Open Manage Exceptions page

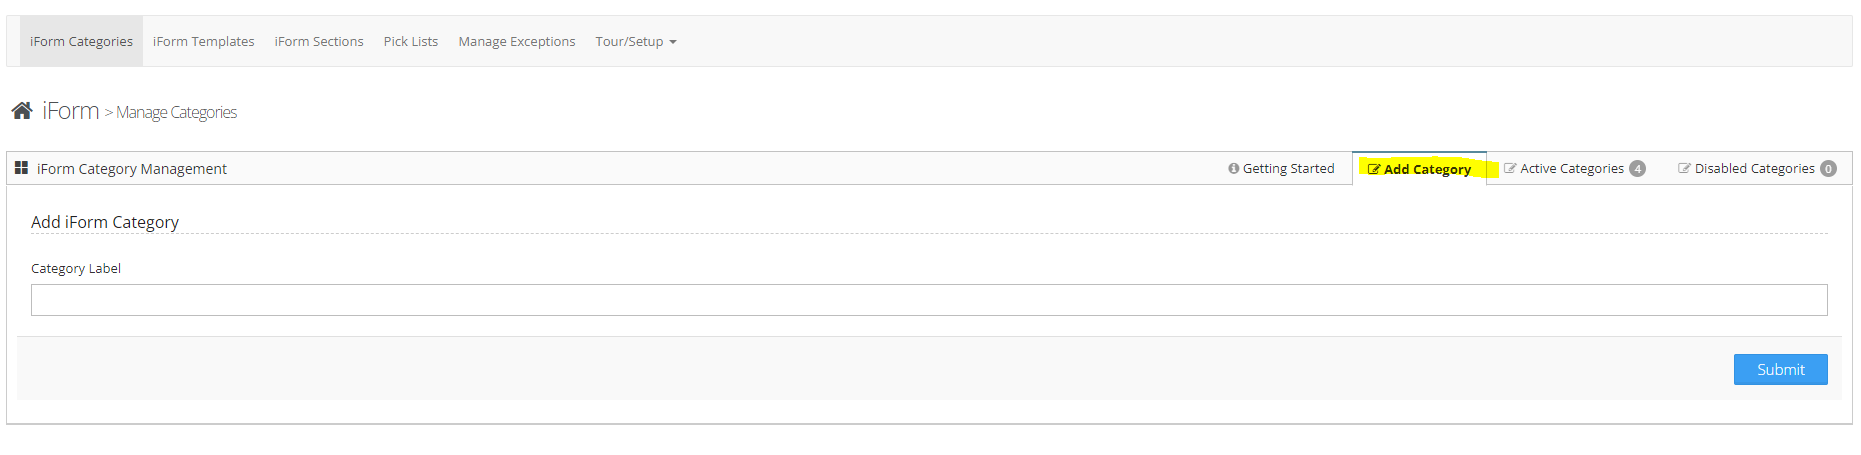pos(517,42)
